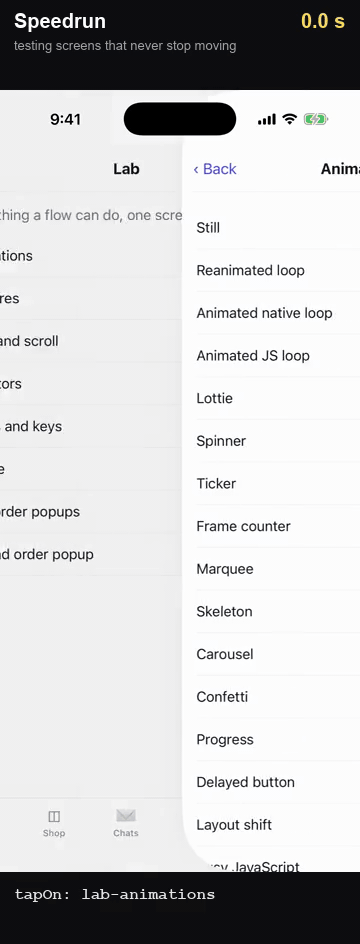Open the Progress demo entry

click(271, 740)
